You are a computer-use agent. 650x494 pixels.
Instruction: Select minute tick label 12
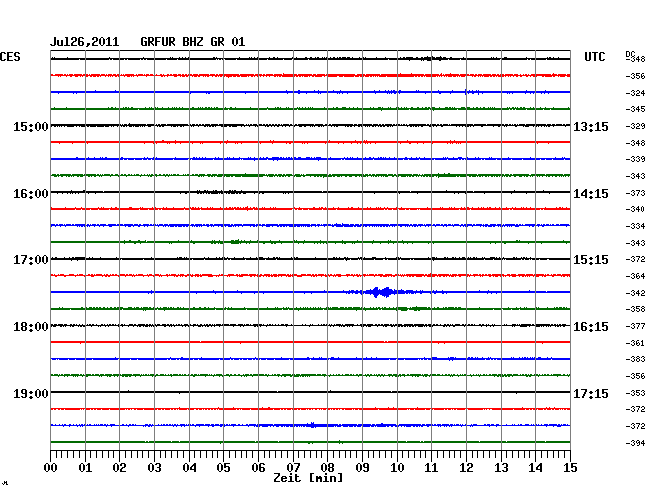coord(466,468)
